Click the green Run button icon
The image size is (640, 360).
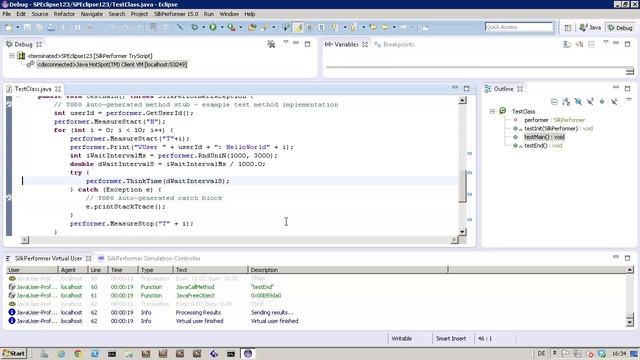213,27
